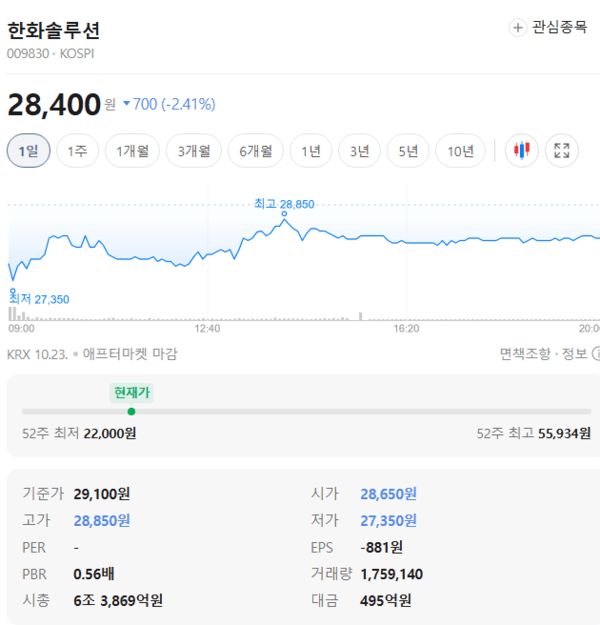This screenshot has width=600, height=625.
Task: Select the 10년 chart period tab
Action: tap(460, 151)
